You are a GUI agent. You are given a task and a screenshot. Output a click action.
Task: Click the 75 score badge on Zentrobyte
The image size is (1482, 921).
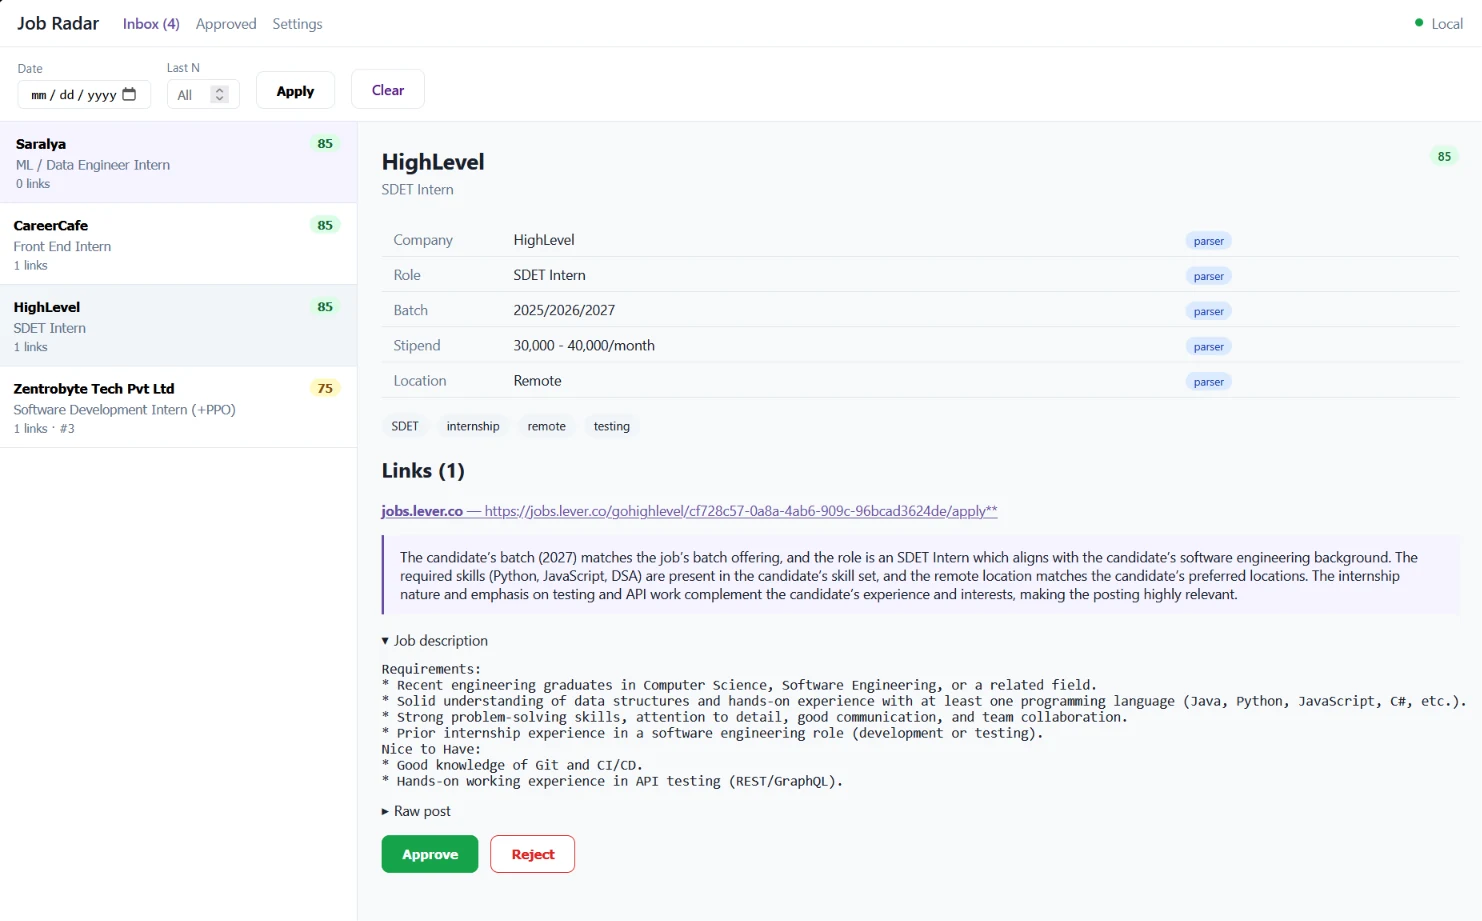(x=325, y=388)
